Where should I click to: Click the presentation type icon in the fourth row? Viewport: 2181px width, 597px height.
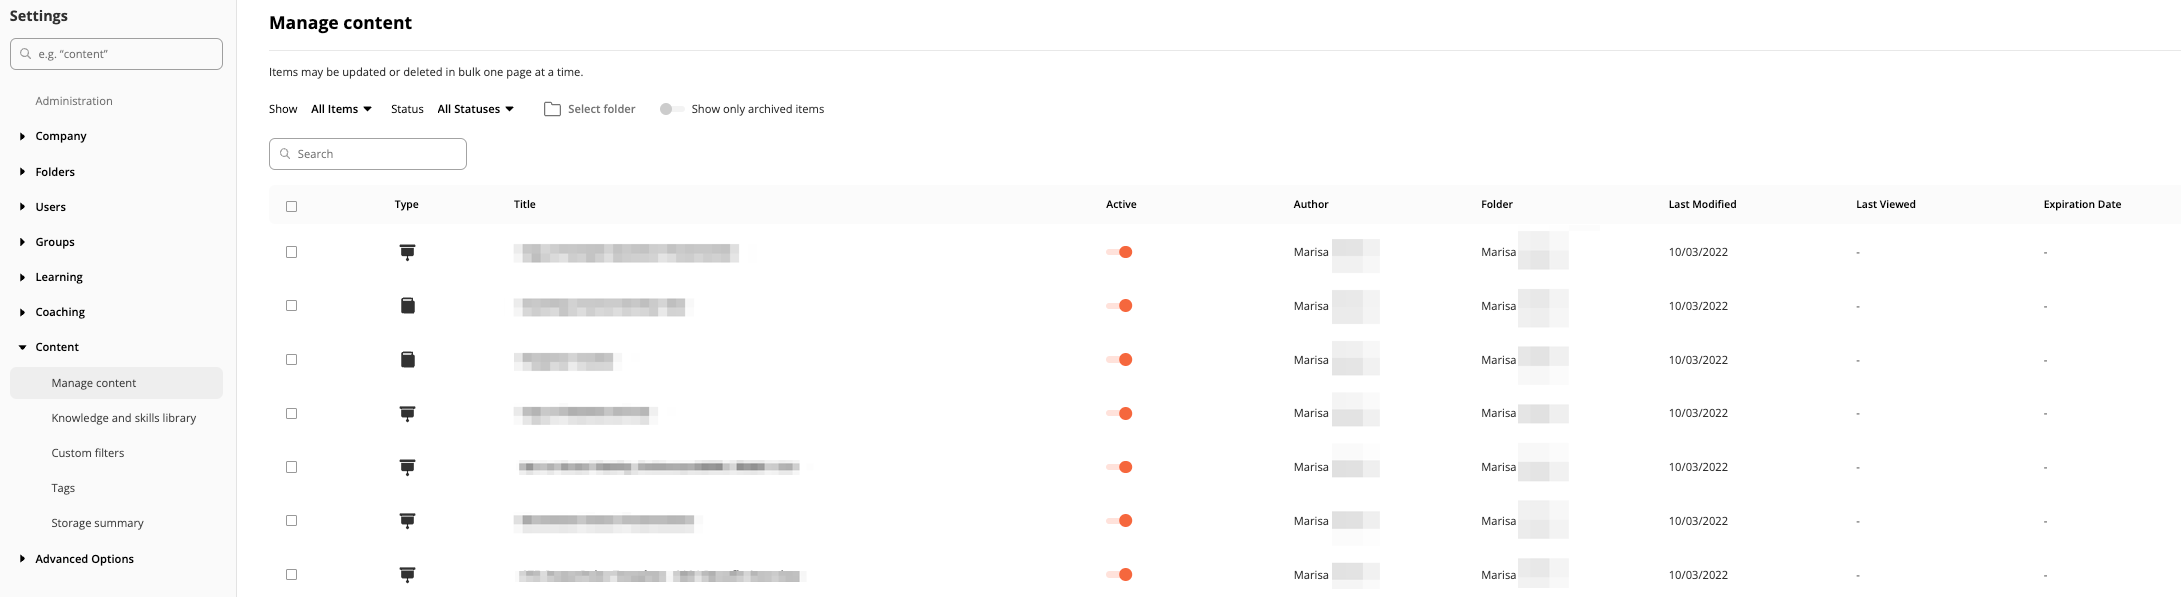click(407, 413)
